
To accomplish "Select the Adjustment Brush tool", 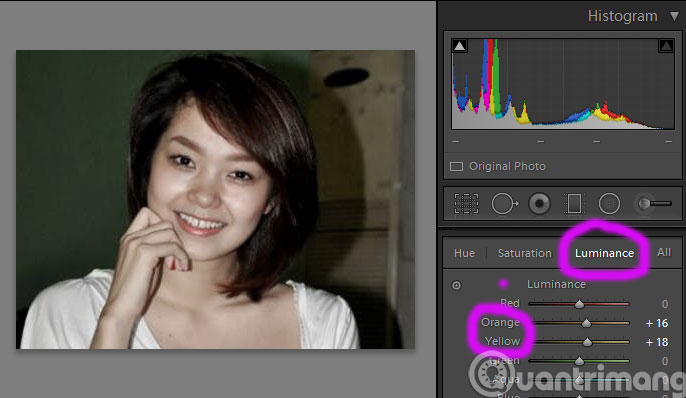I will 654,203.
